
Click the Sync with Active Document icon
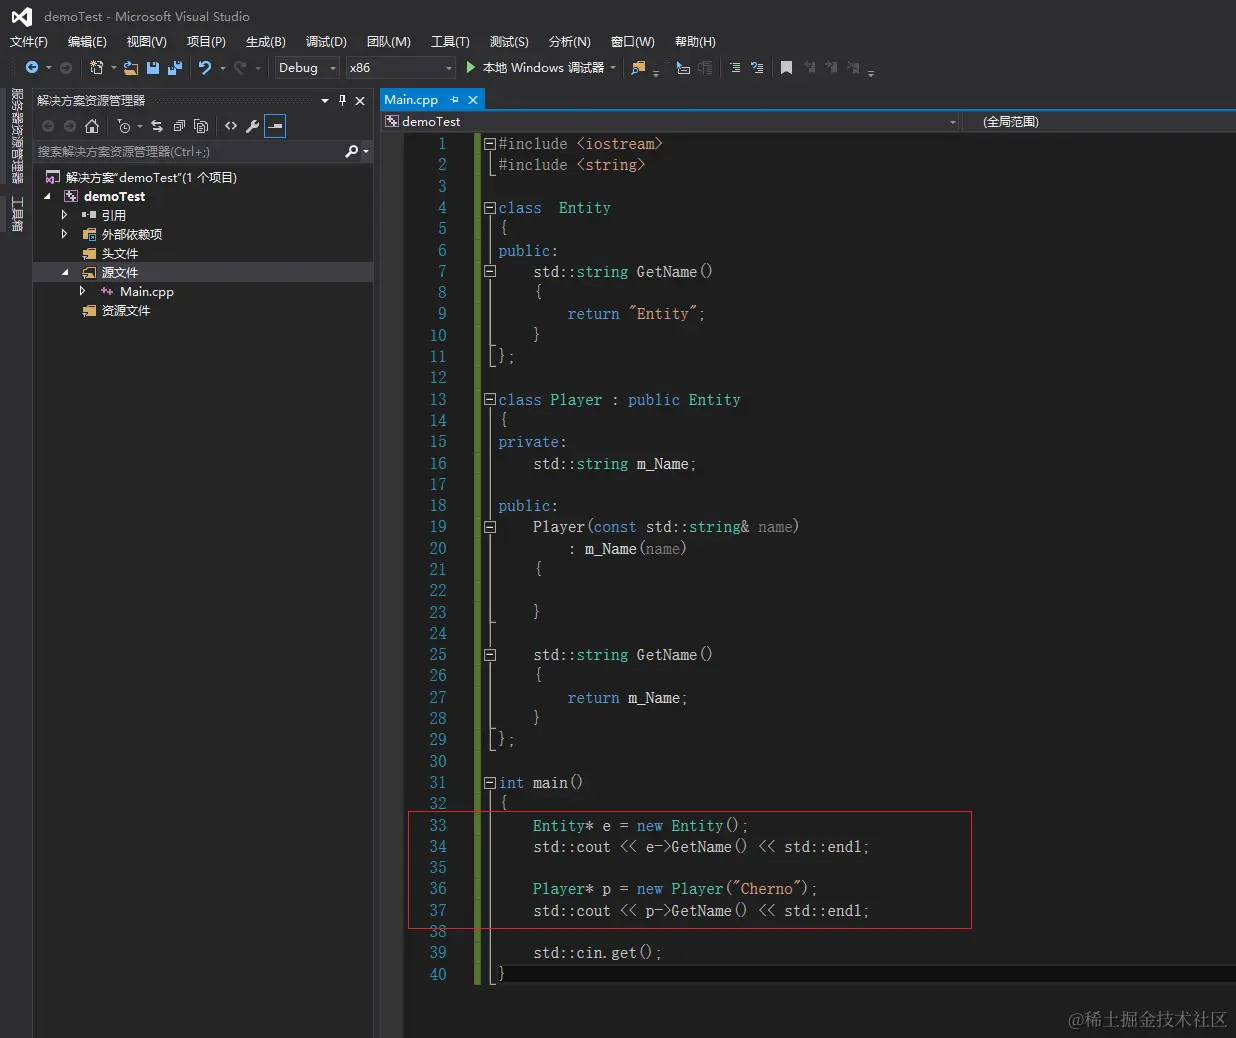click(x=157, y=126)
